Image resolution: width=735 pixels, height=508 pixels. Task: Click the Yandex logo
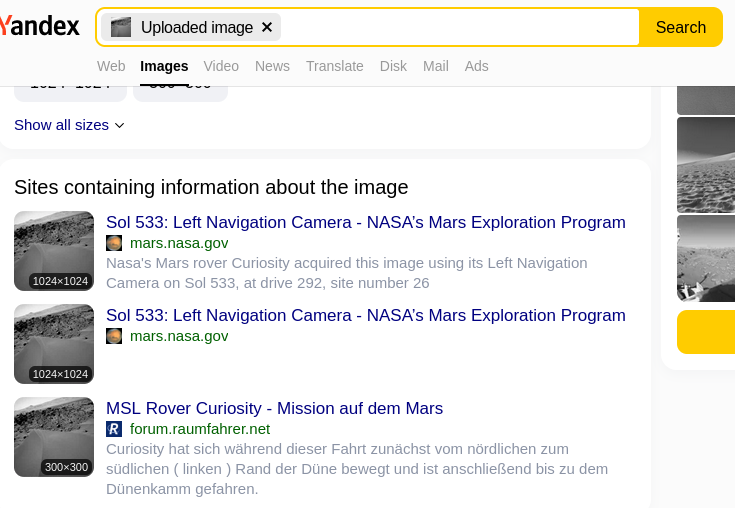pos(39,26)
